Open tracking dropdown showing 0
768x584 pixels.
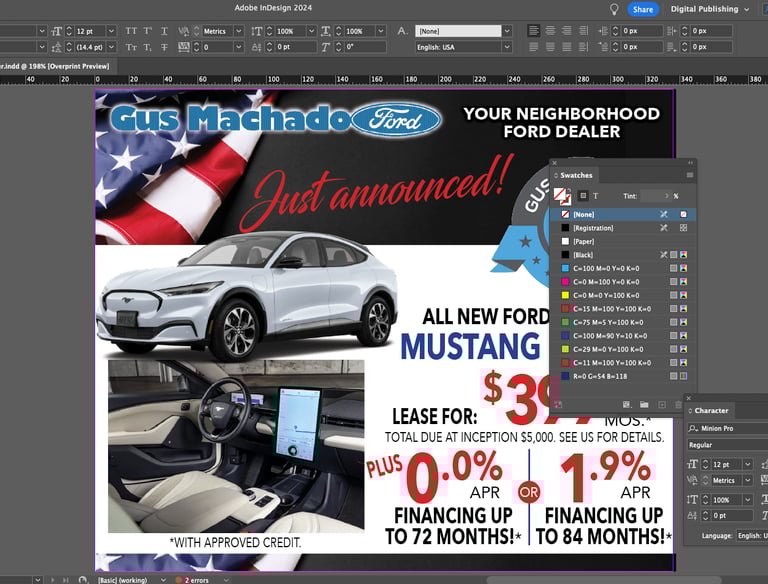[239, 47]
